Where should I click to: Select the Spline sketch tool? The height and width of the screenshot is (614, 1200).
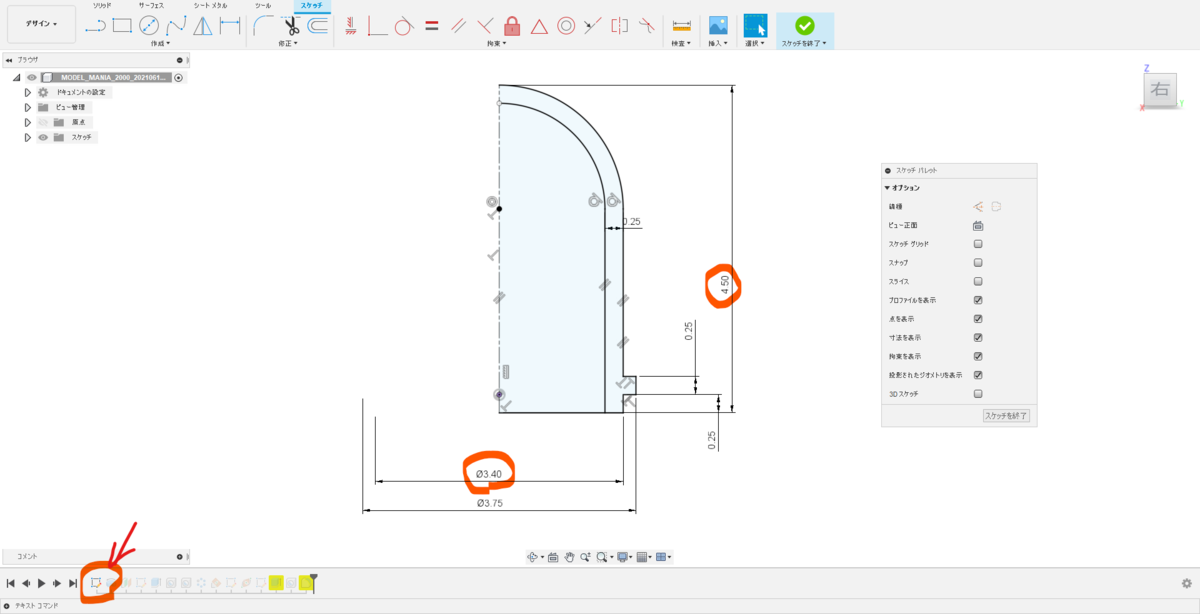(176, 25)
